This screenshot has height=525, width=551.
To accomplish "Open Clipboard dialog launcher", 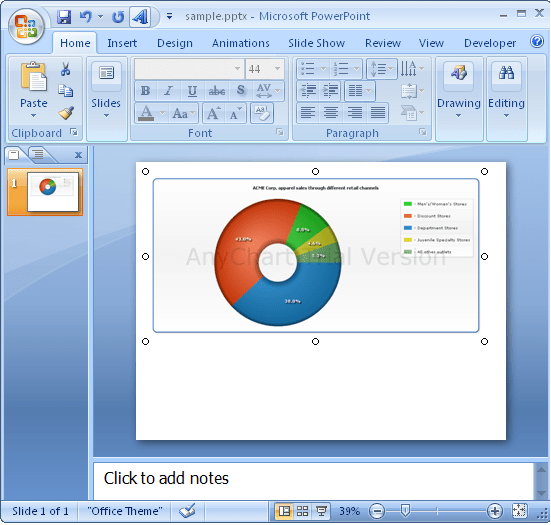I will (74, 132).
